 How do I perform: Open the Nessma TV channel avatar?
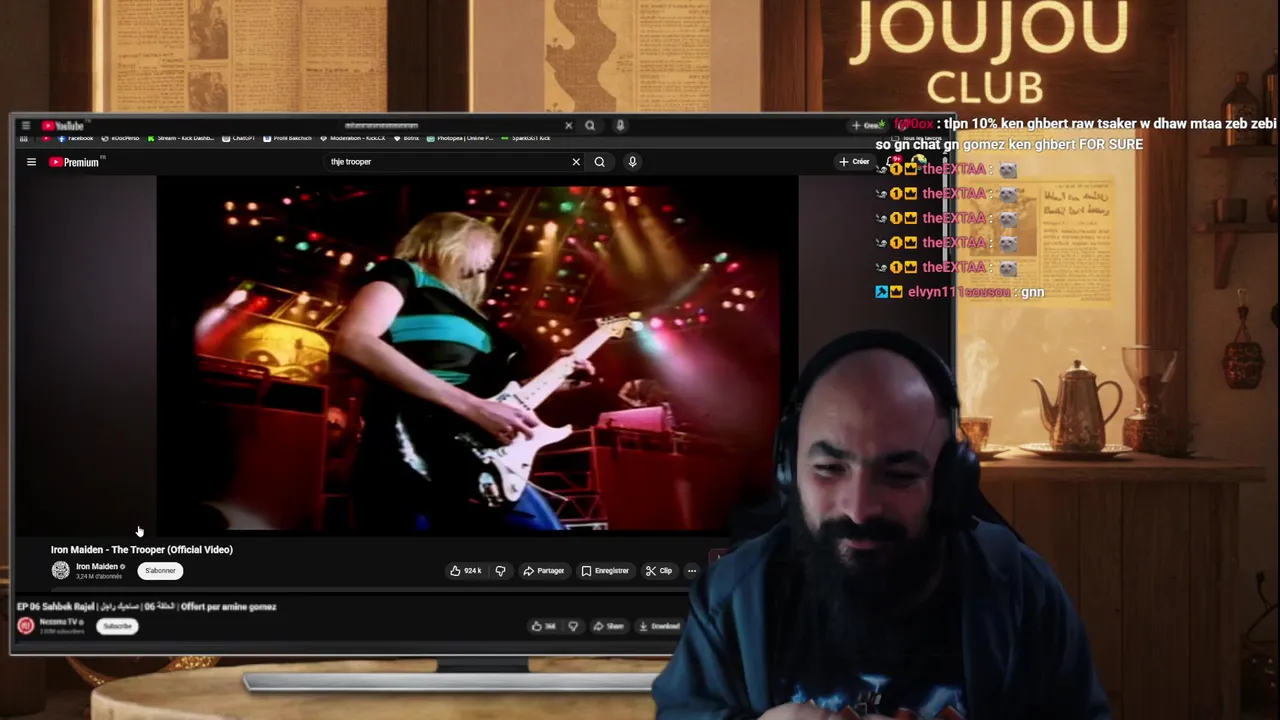point(26,626)
